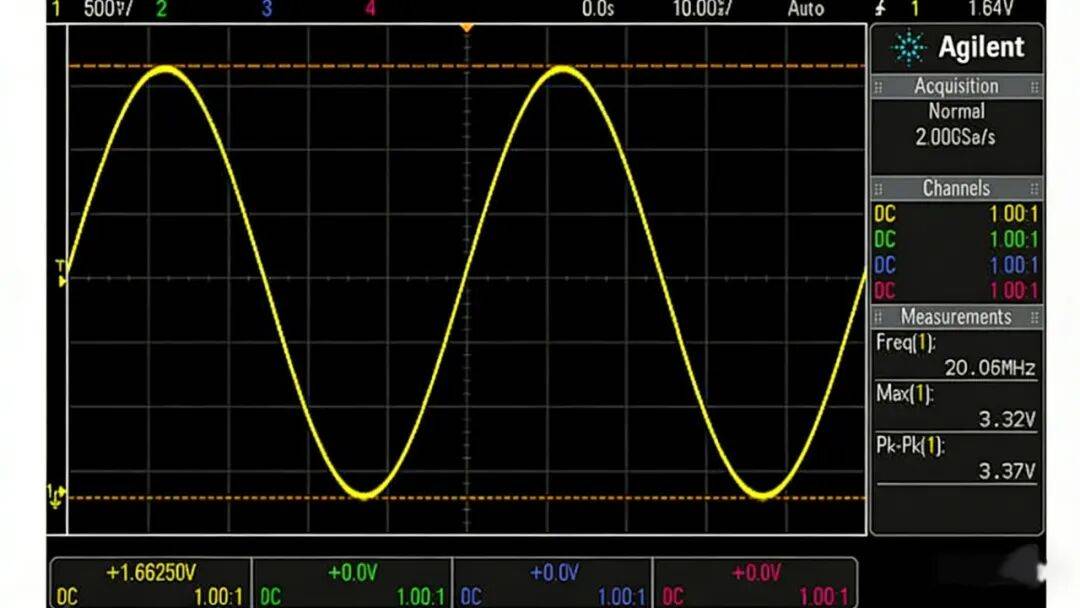Click the Auto trigger mode label
This screenshot has height=608, width=1080.
coord(806,9)
